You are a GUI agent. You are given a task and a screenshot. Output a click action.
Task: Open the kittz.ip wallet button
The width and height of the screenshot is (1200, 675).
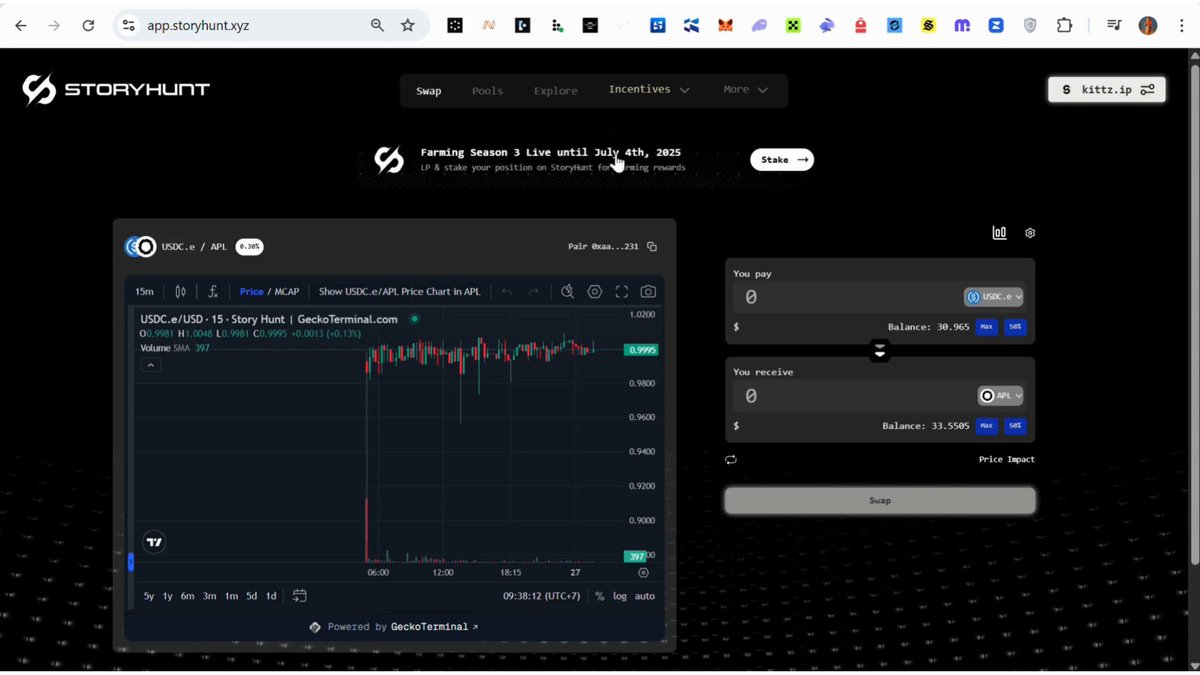pyautogui.click(x=1106, y=90)
